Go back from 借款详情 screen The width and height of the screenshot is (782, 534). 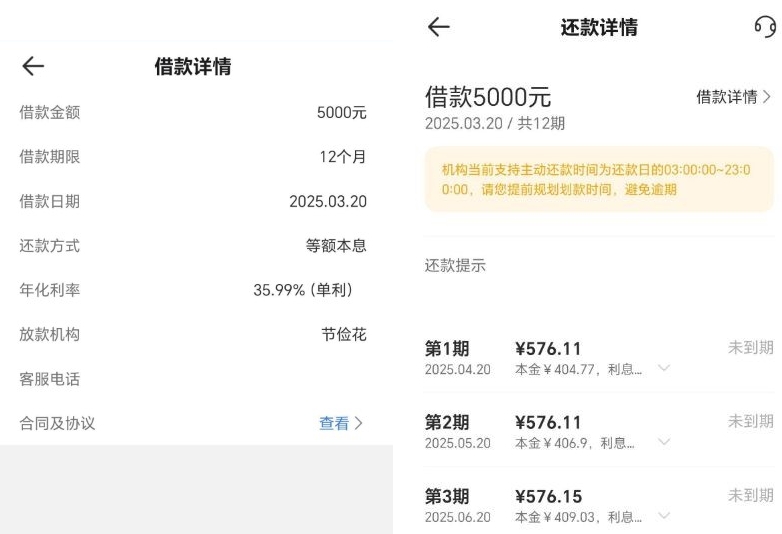[x=33, y=66]
